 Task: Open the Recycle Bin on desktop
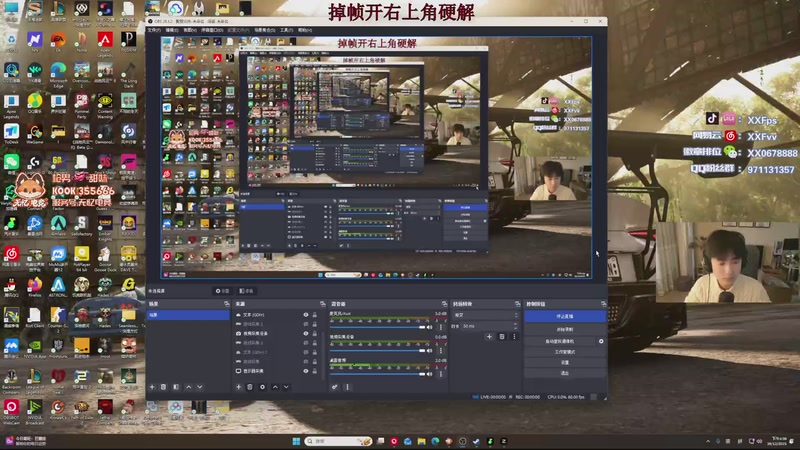click(x=11, y=42)
